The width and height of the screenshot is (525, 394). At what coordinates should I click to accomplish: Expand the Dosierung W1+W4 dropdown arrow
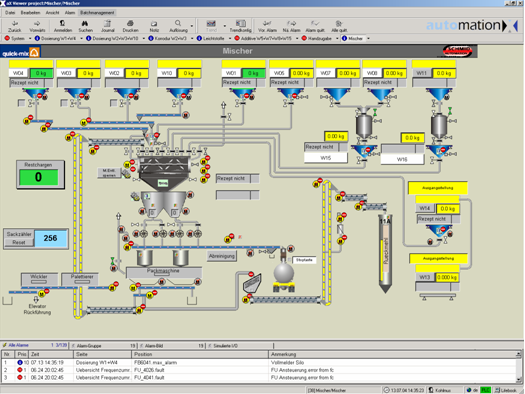pos(81,38)
